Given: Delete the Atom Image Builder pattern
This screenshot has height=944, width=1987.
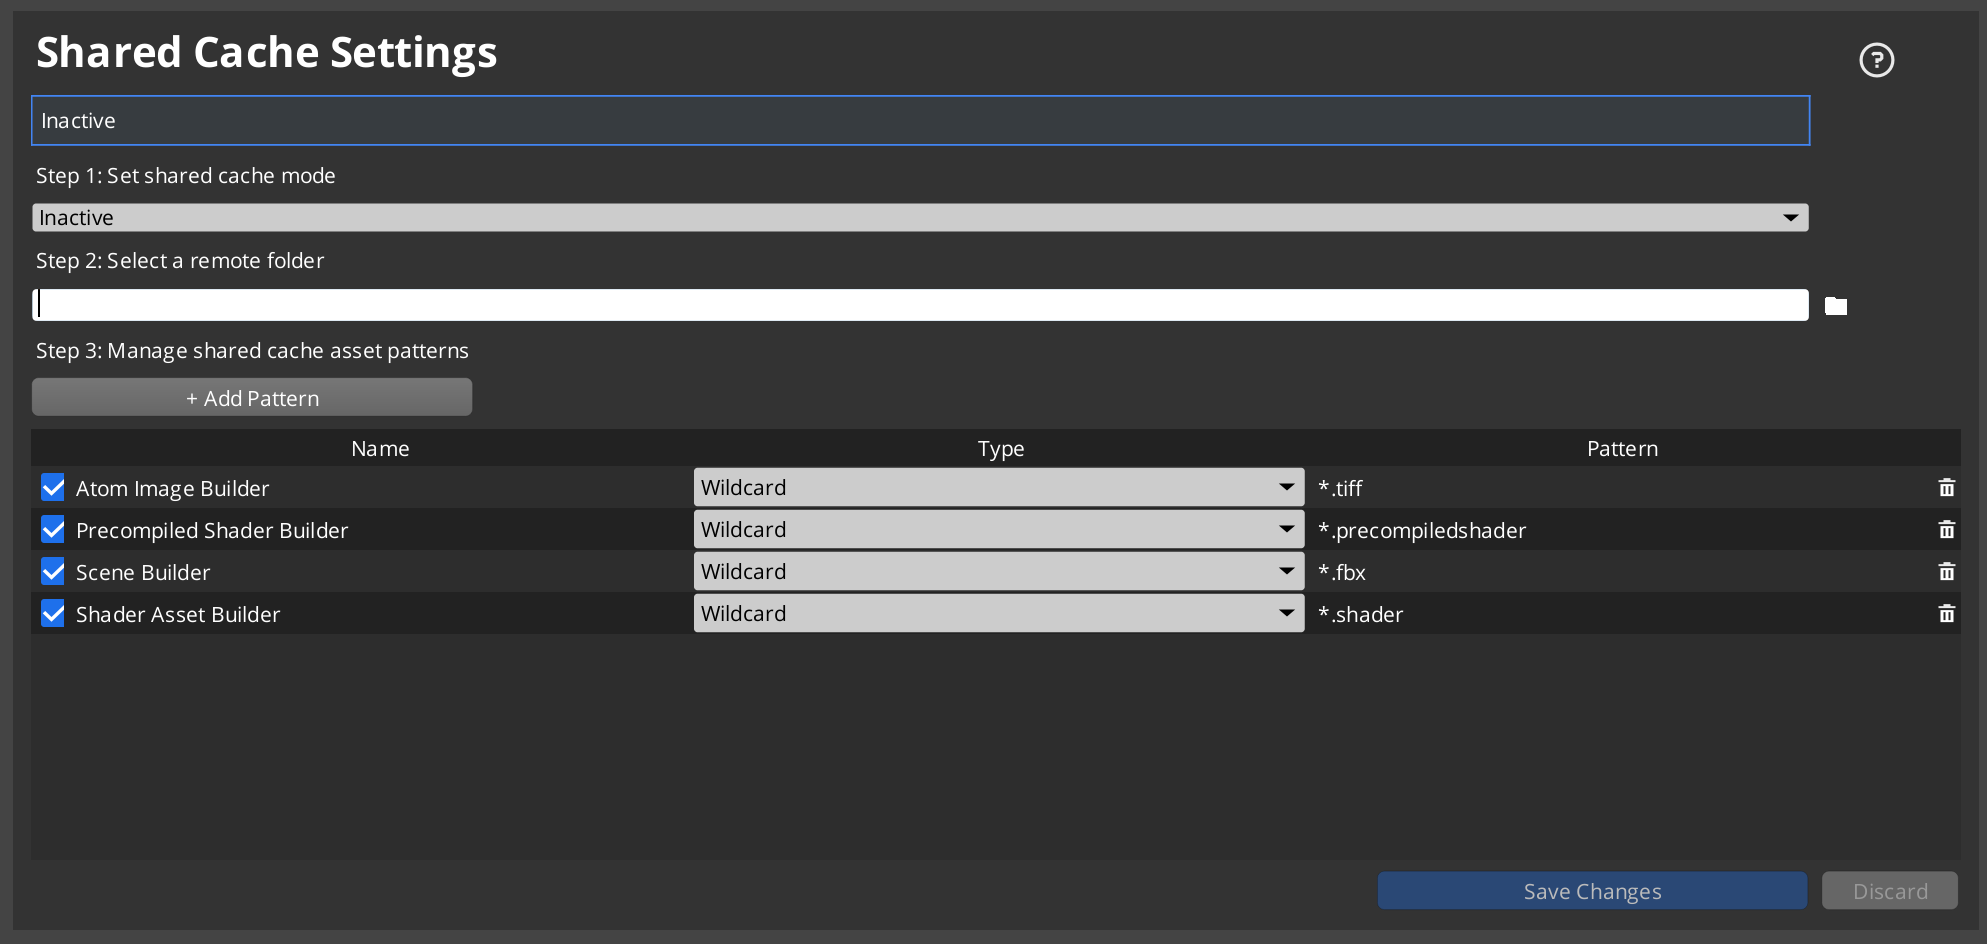Looking at the screenshot, I should point(1947,487).
